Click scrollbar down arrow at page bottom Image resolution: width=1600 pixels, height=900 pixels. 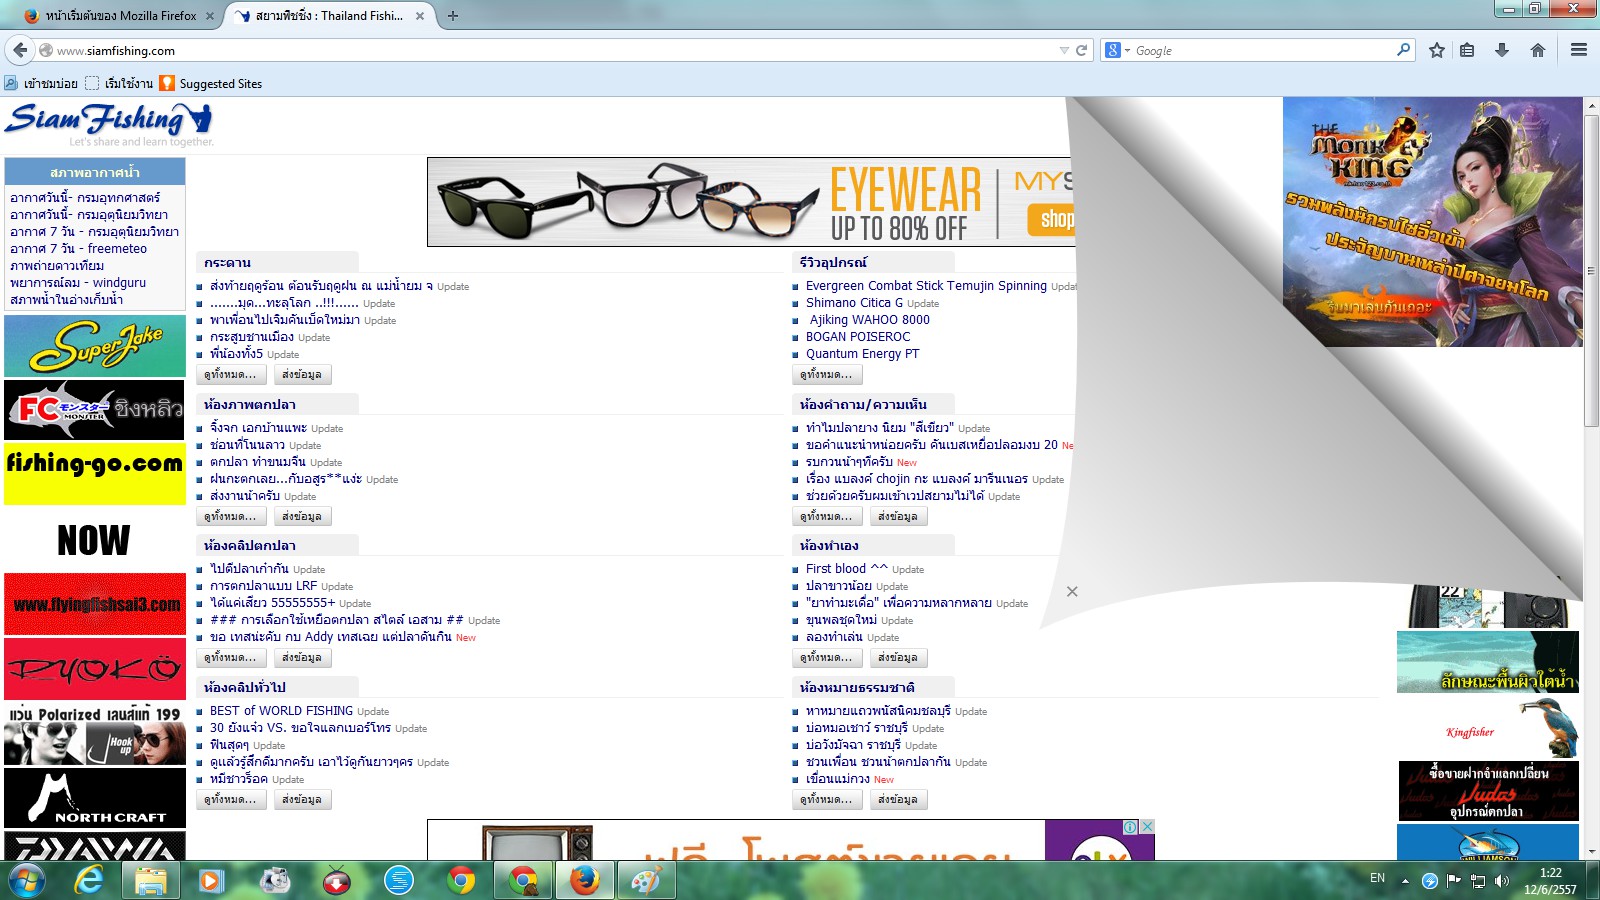click(x=1591, y=852)
